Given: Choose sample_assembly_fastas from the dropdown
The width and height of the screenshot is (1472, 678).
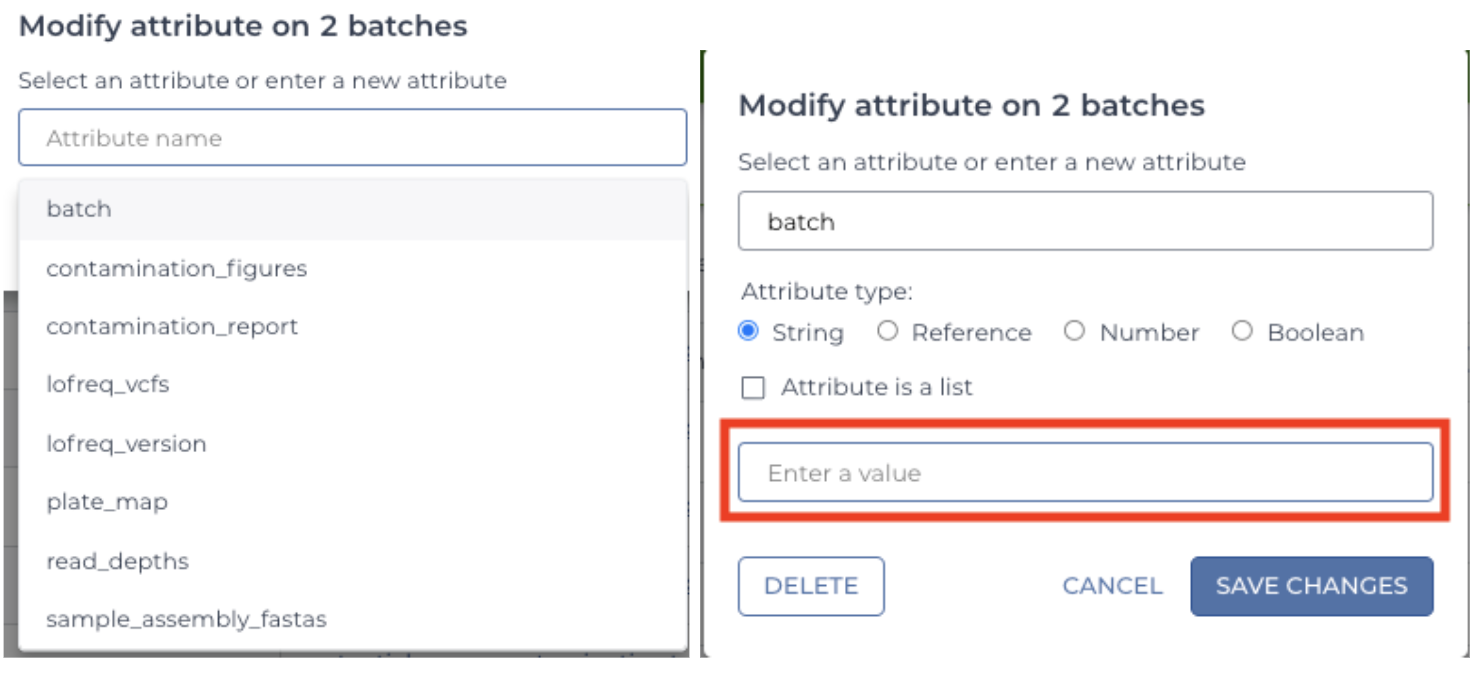Looking at the screenshot, I should point(352,619).
